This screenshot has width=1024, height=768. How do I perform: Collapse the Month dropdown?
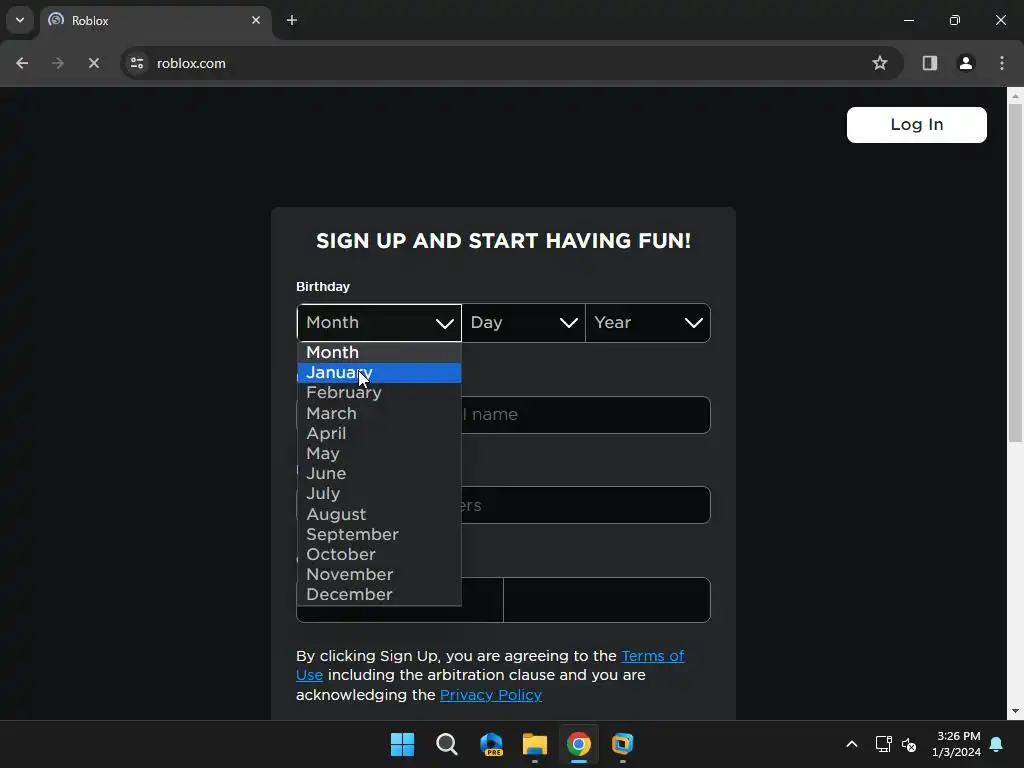379,323
